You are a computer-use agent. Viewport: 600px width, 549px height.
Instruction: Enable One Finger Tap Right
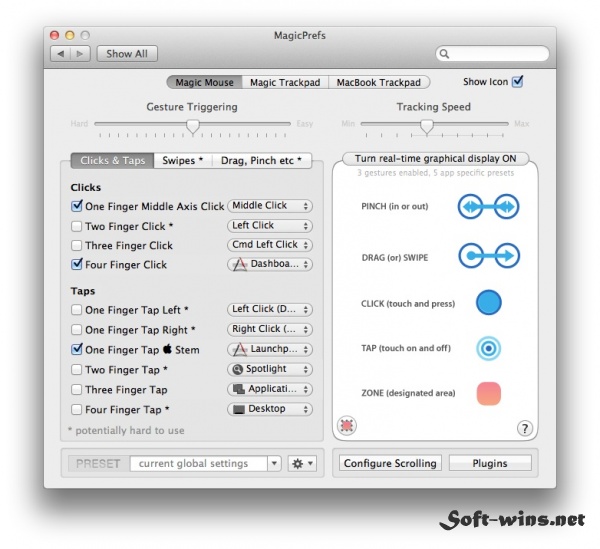(x=77, y=329)
